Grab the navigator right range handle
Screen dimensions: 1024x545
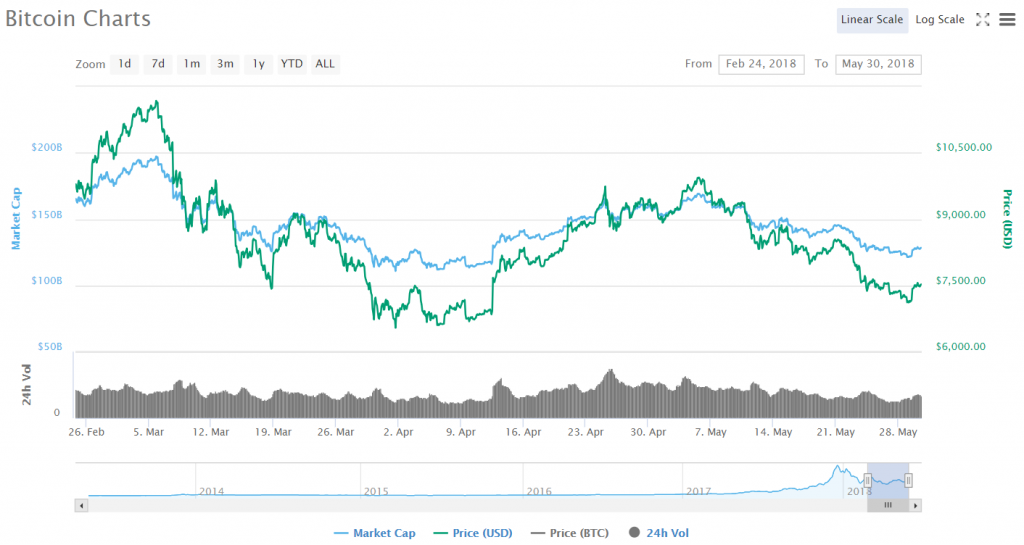click(908, 480)
